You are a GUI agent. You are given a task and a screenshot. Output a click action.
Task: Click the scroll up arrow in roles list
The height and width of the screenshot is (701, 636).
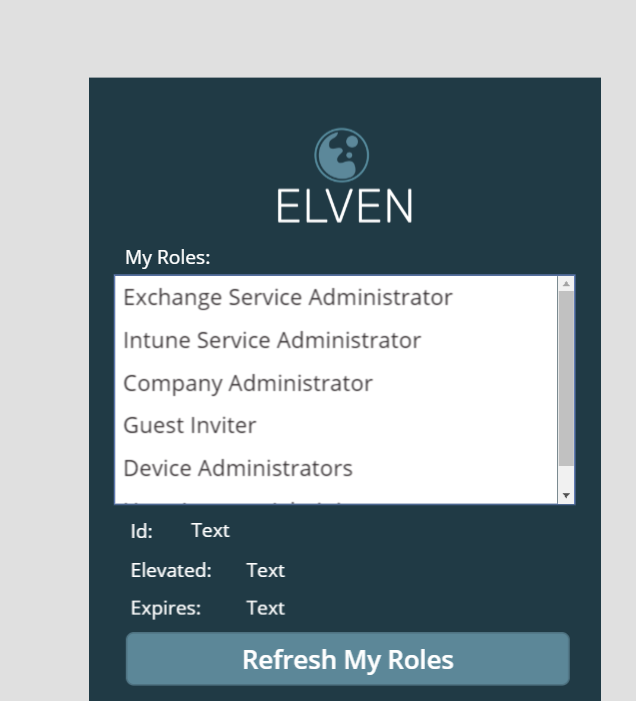click(566, 284)
